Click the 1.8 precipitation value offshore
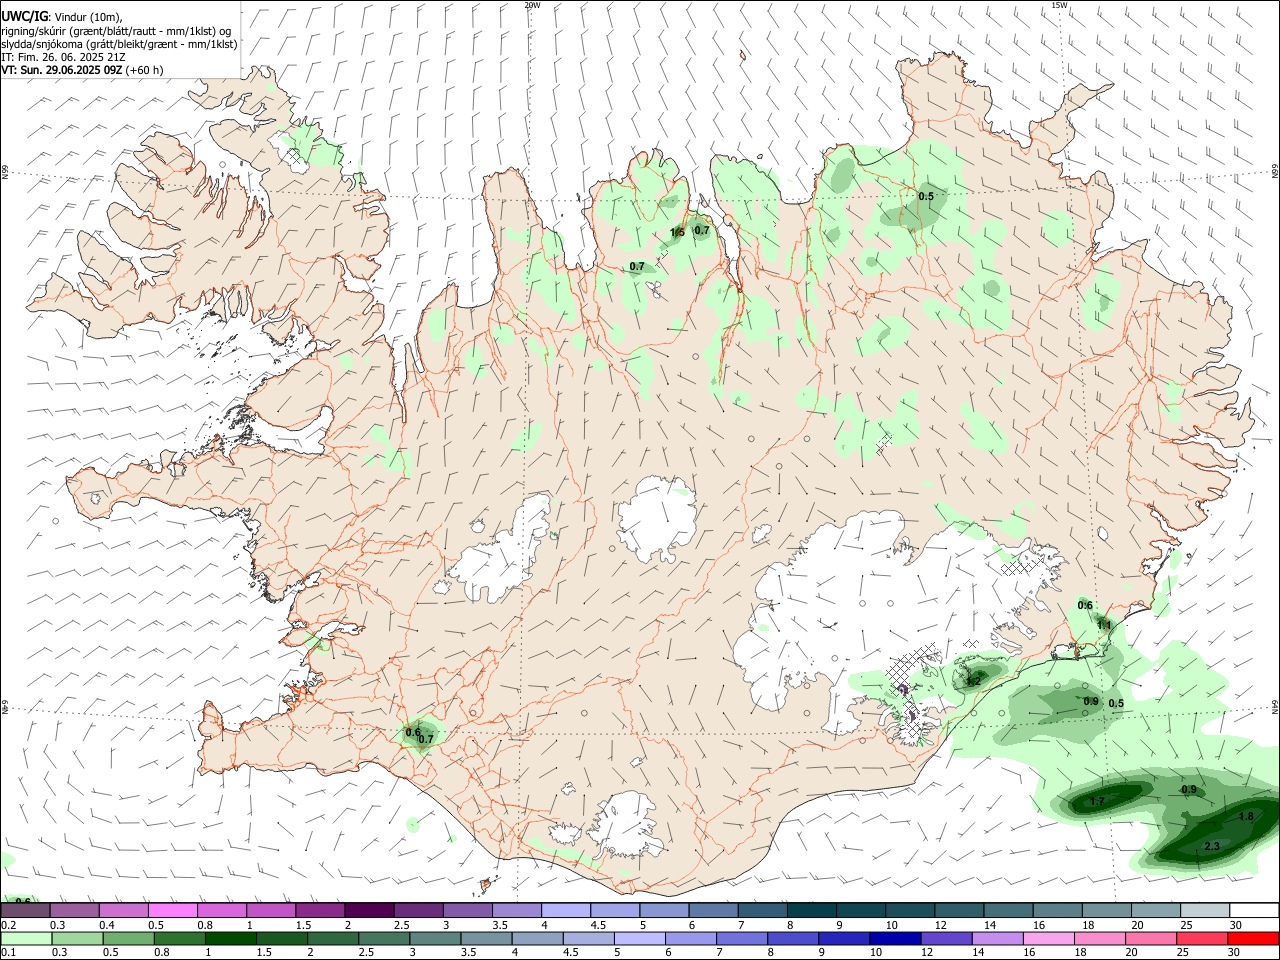Image resolution: width=1280 pixels, height=960 pixels. click(1246, 817)
